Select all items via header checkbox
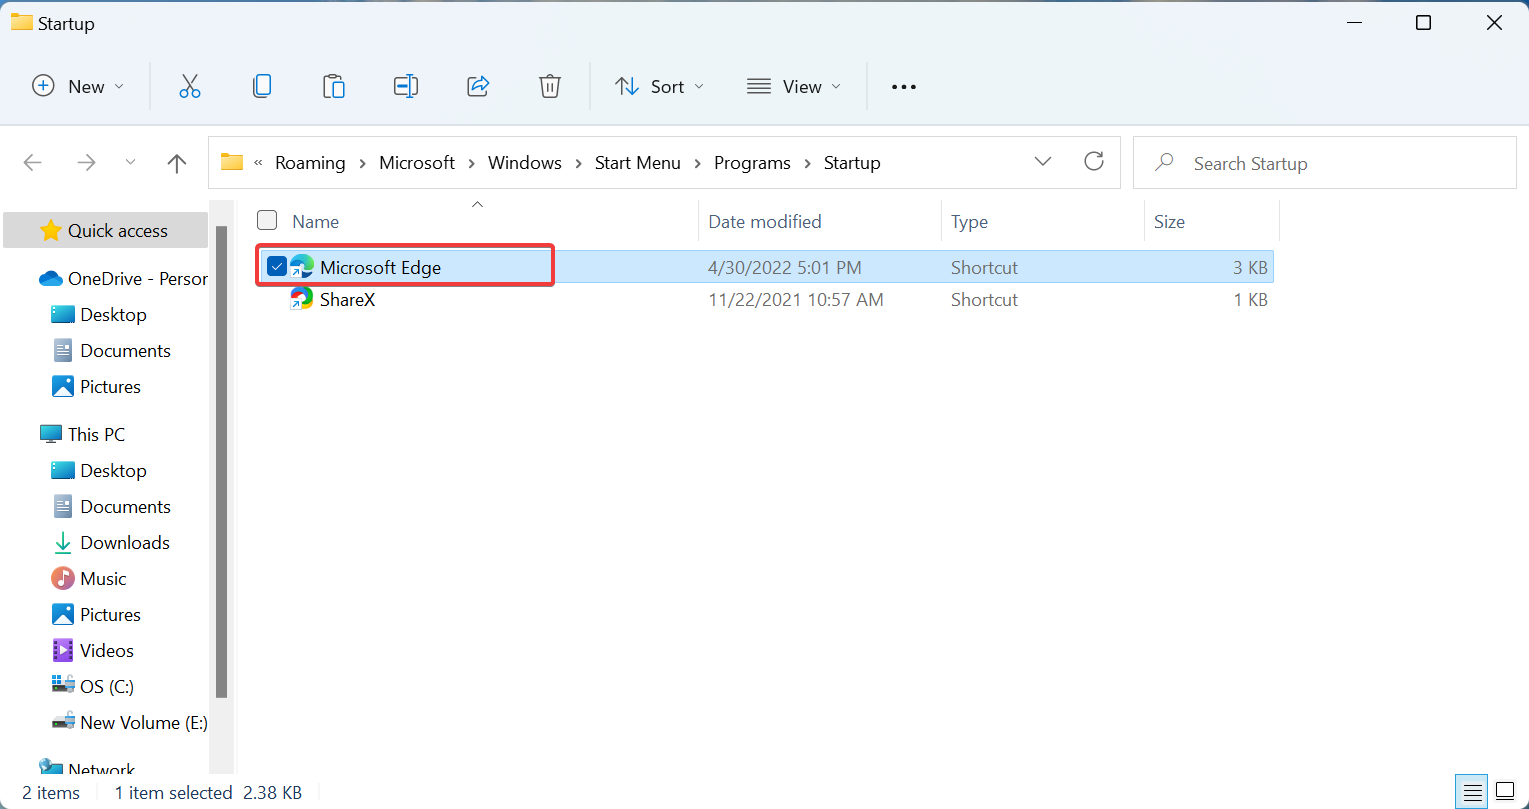The width and height of the screenshot is (1529, 809). [x=267, y=220]
